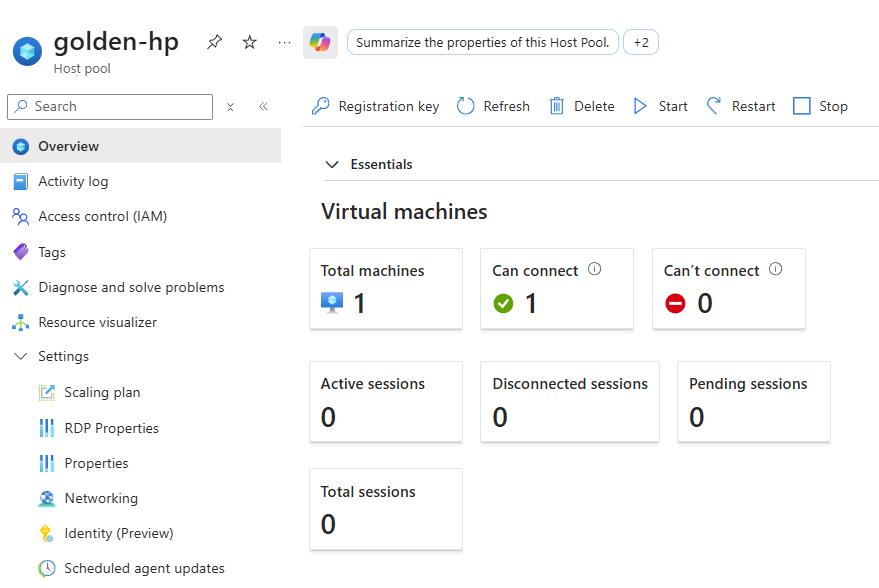This screenshot has height=588, width=879.
Task: Click the Stop button in toolbar
Action: point(820,106)
